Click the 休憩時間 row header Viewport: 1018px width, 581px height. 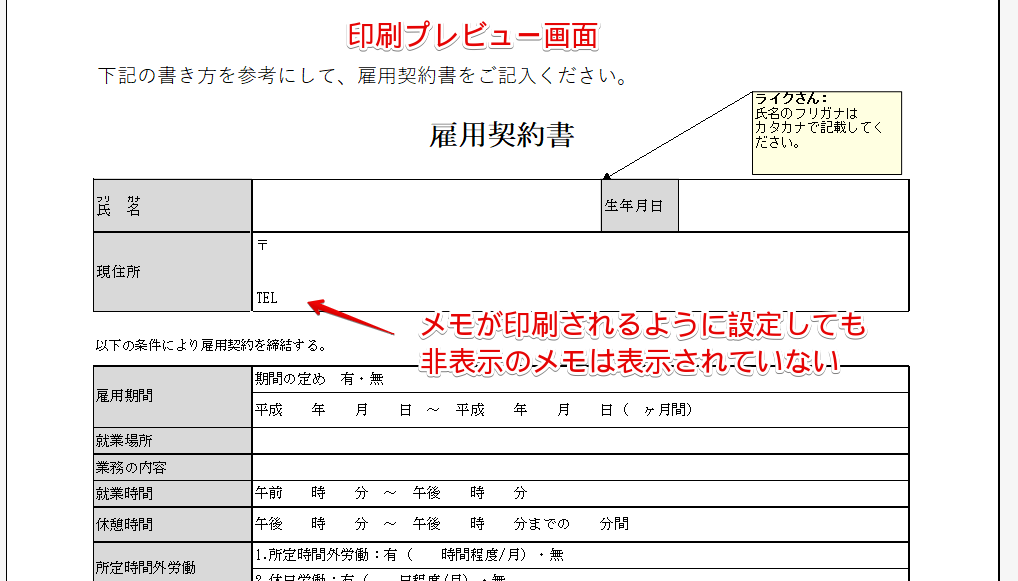(x=170, y=521)
